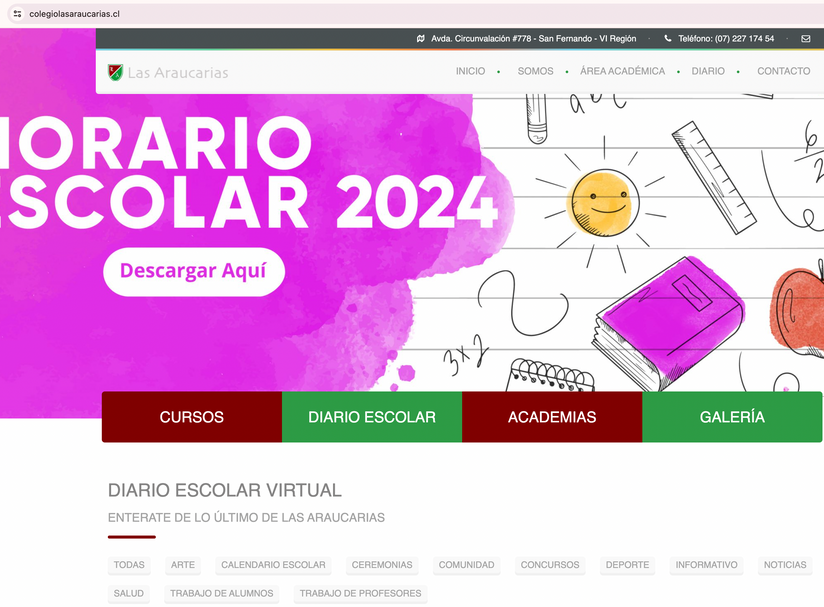Select the TRABAJO DE ALUMNOS filter
The width and height of the screenshot is (824, 607).
tap(222, 593)
